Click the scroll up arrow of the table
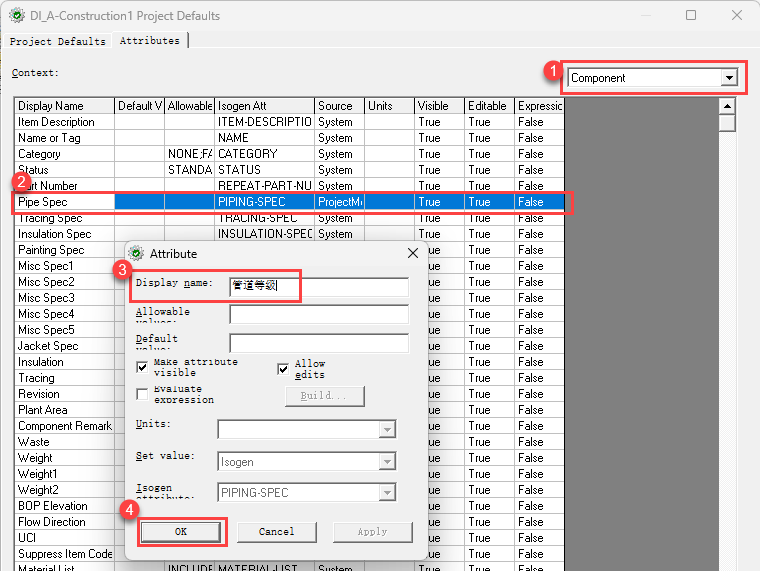This screenshot has width=760, height=571. pos(727,106)
